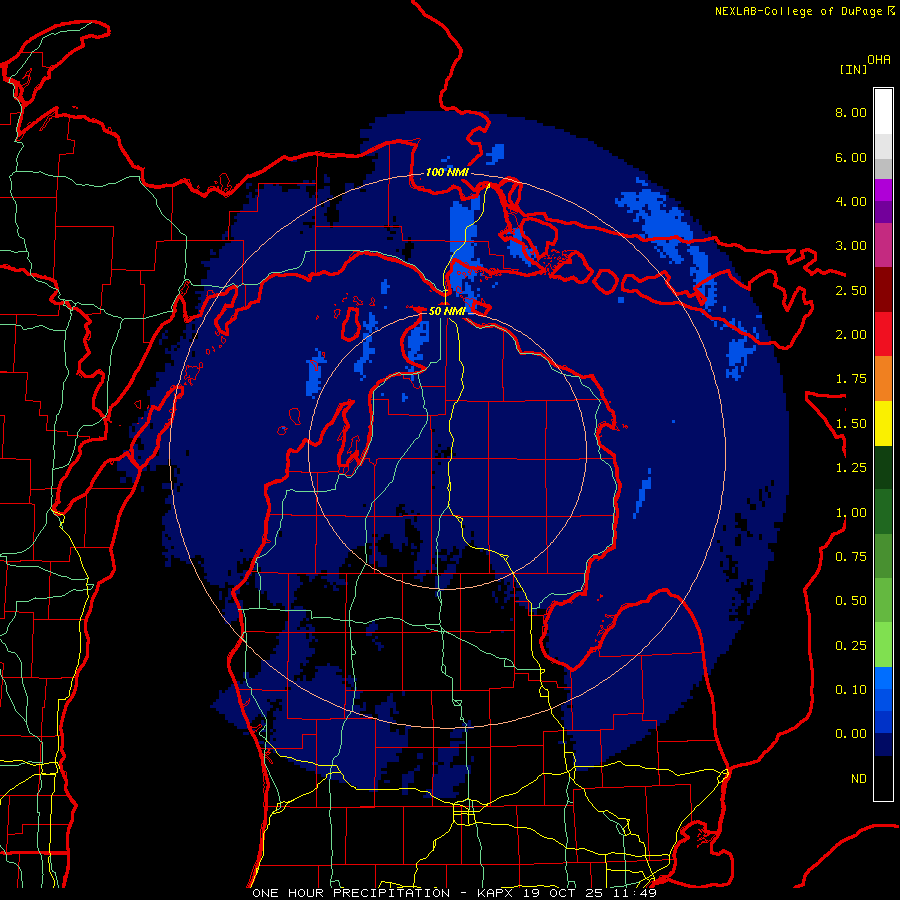Click the black ND legend swatch
This screenshot has height=900, width=900.
(883, 778)
